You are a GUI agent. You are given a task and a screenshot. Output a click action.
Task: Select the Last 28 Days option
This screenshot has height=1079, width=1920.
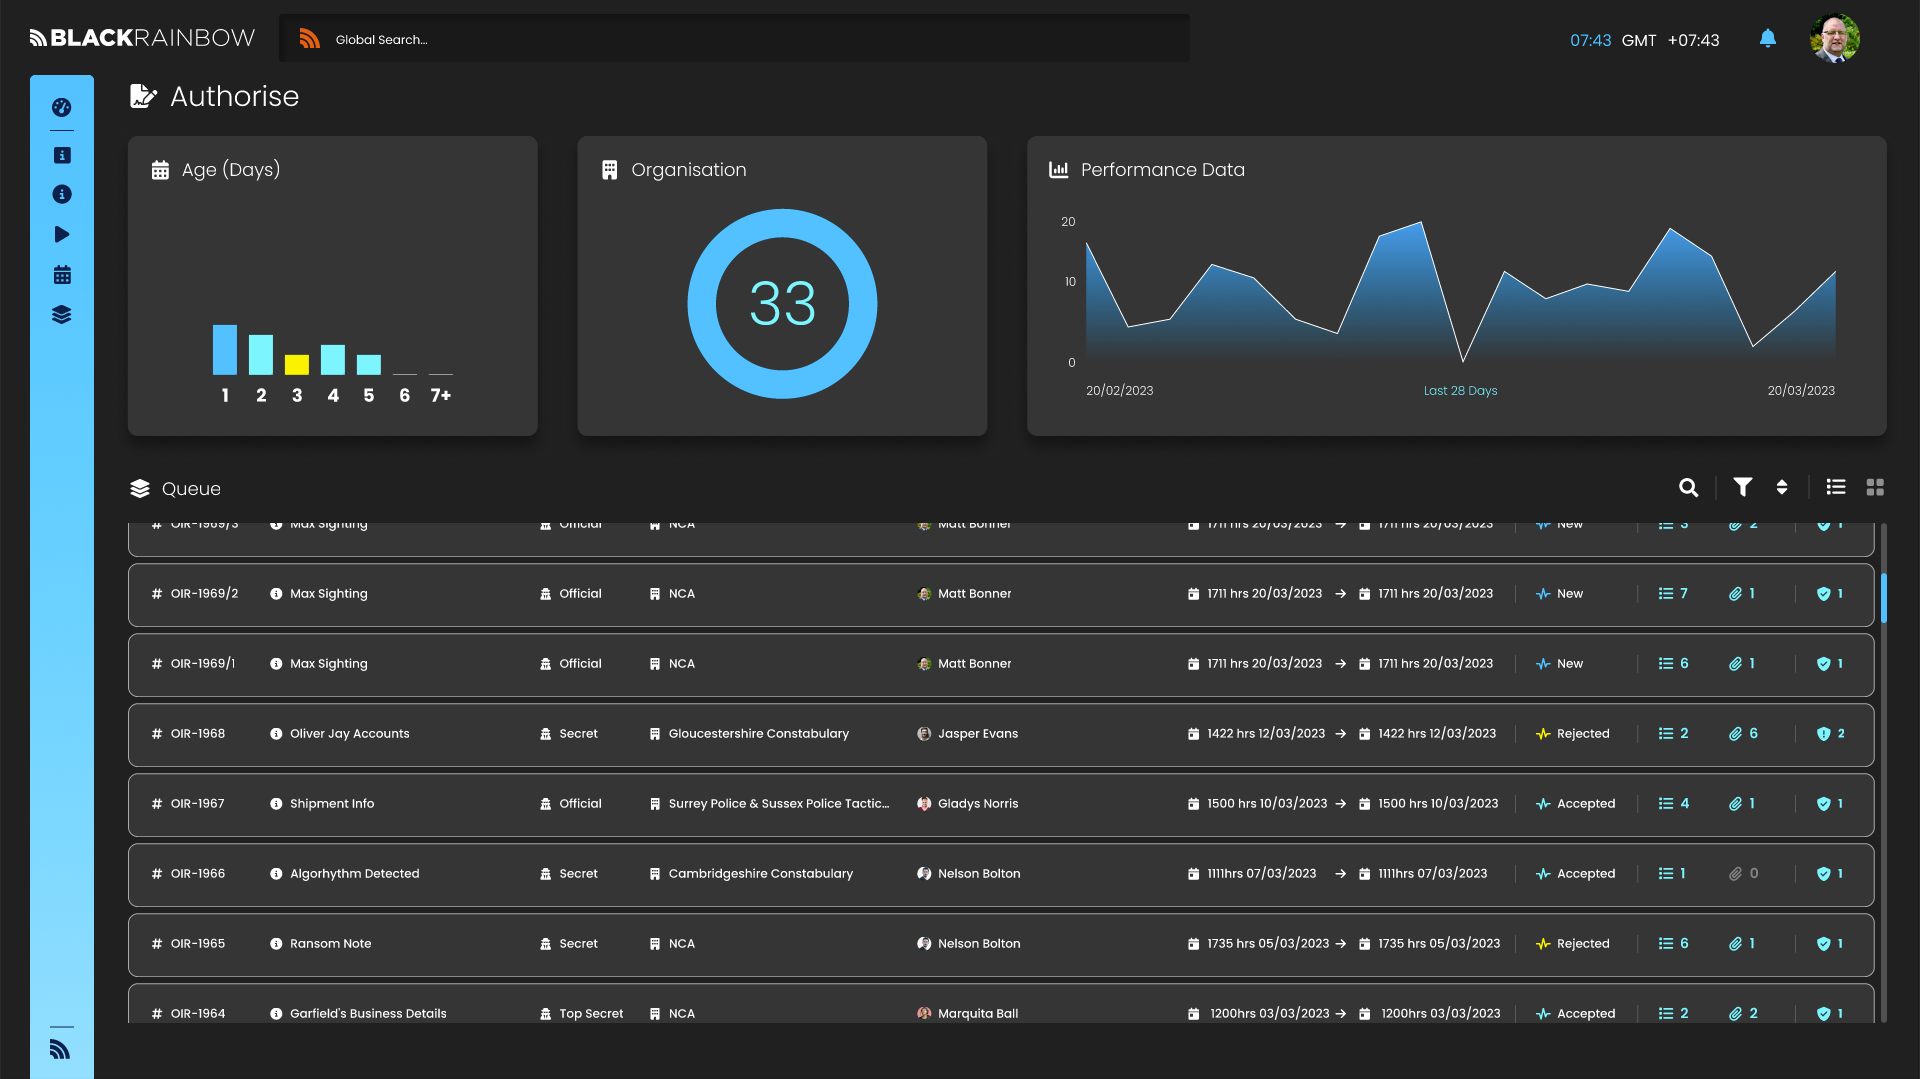(x=1461, y=390)
